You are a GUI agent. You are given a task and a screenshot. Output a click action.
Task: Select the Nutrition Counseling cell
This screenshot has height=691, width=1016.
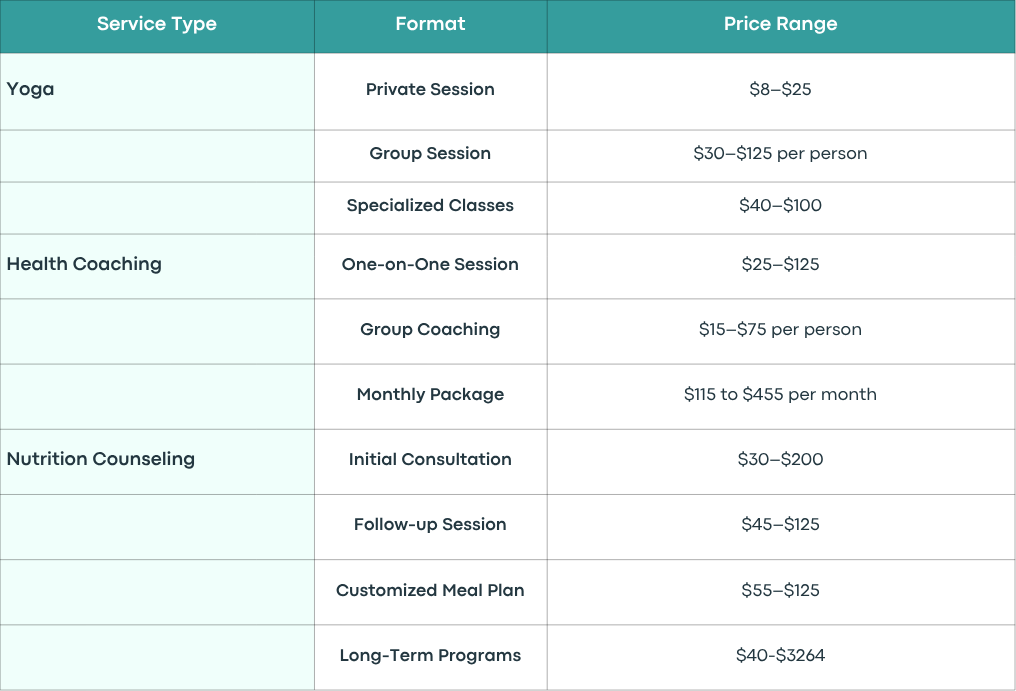157,462
